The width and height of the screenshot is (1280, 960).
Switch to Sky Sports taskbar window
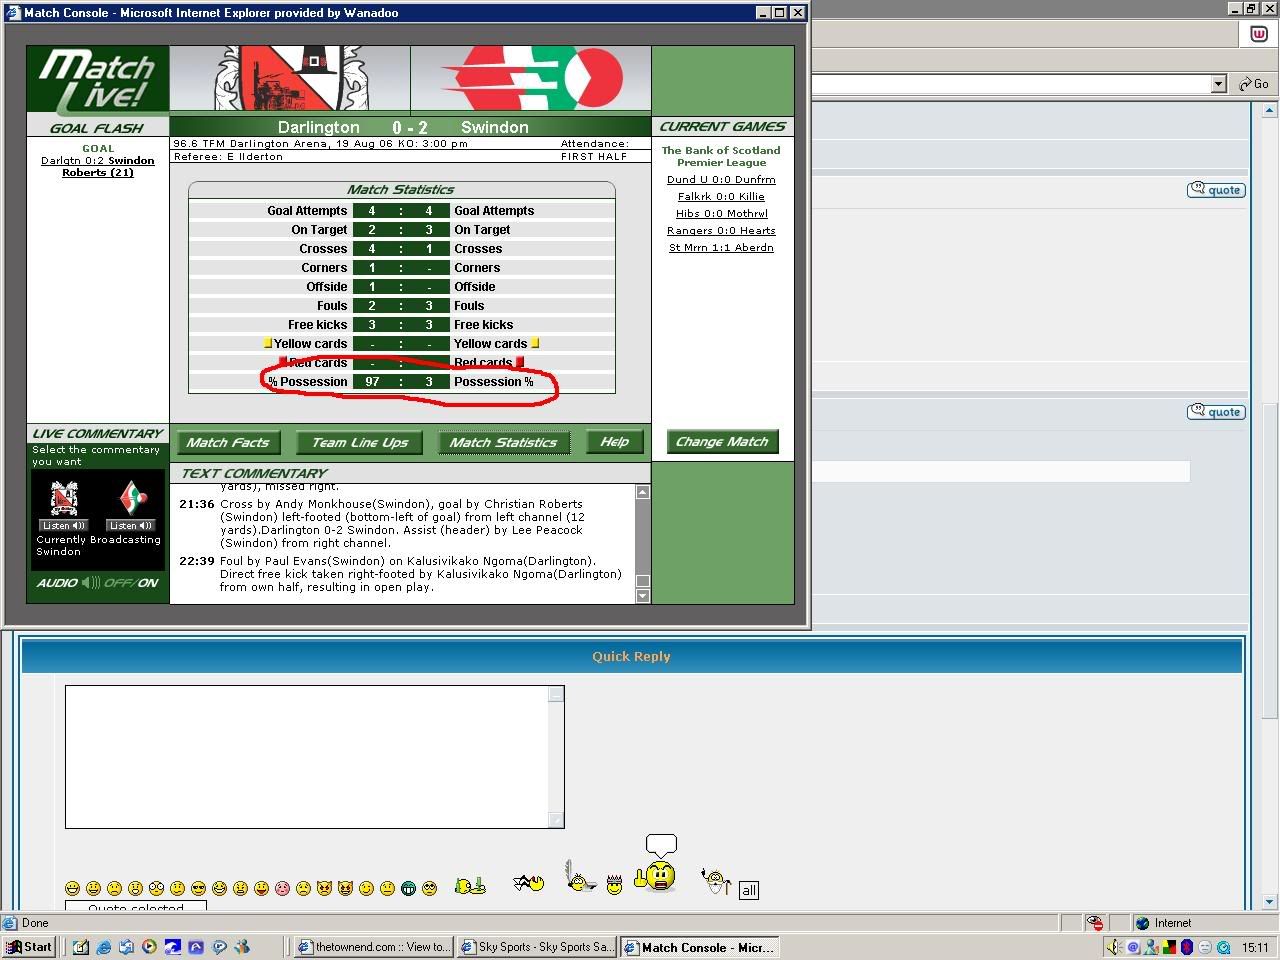pos(537,947)
